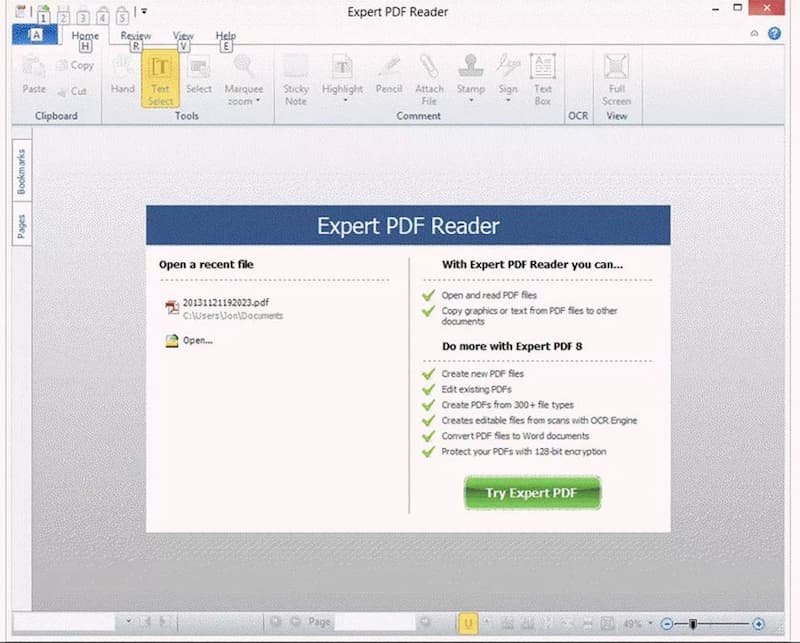The height and width of the screenshot is (643, 800).
Task: Insert a Text Box comment
Action: [543, 80]
